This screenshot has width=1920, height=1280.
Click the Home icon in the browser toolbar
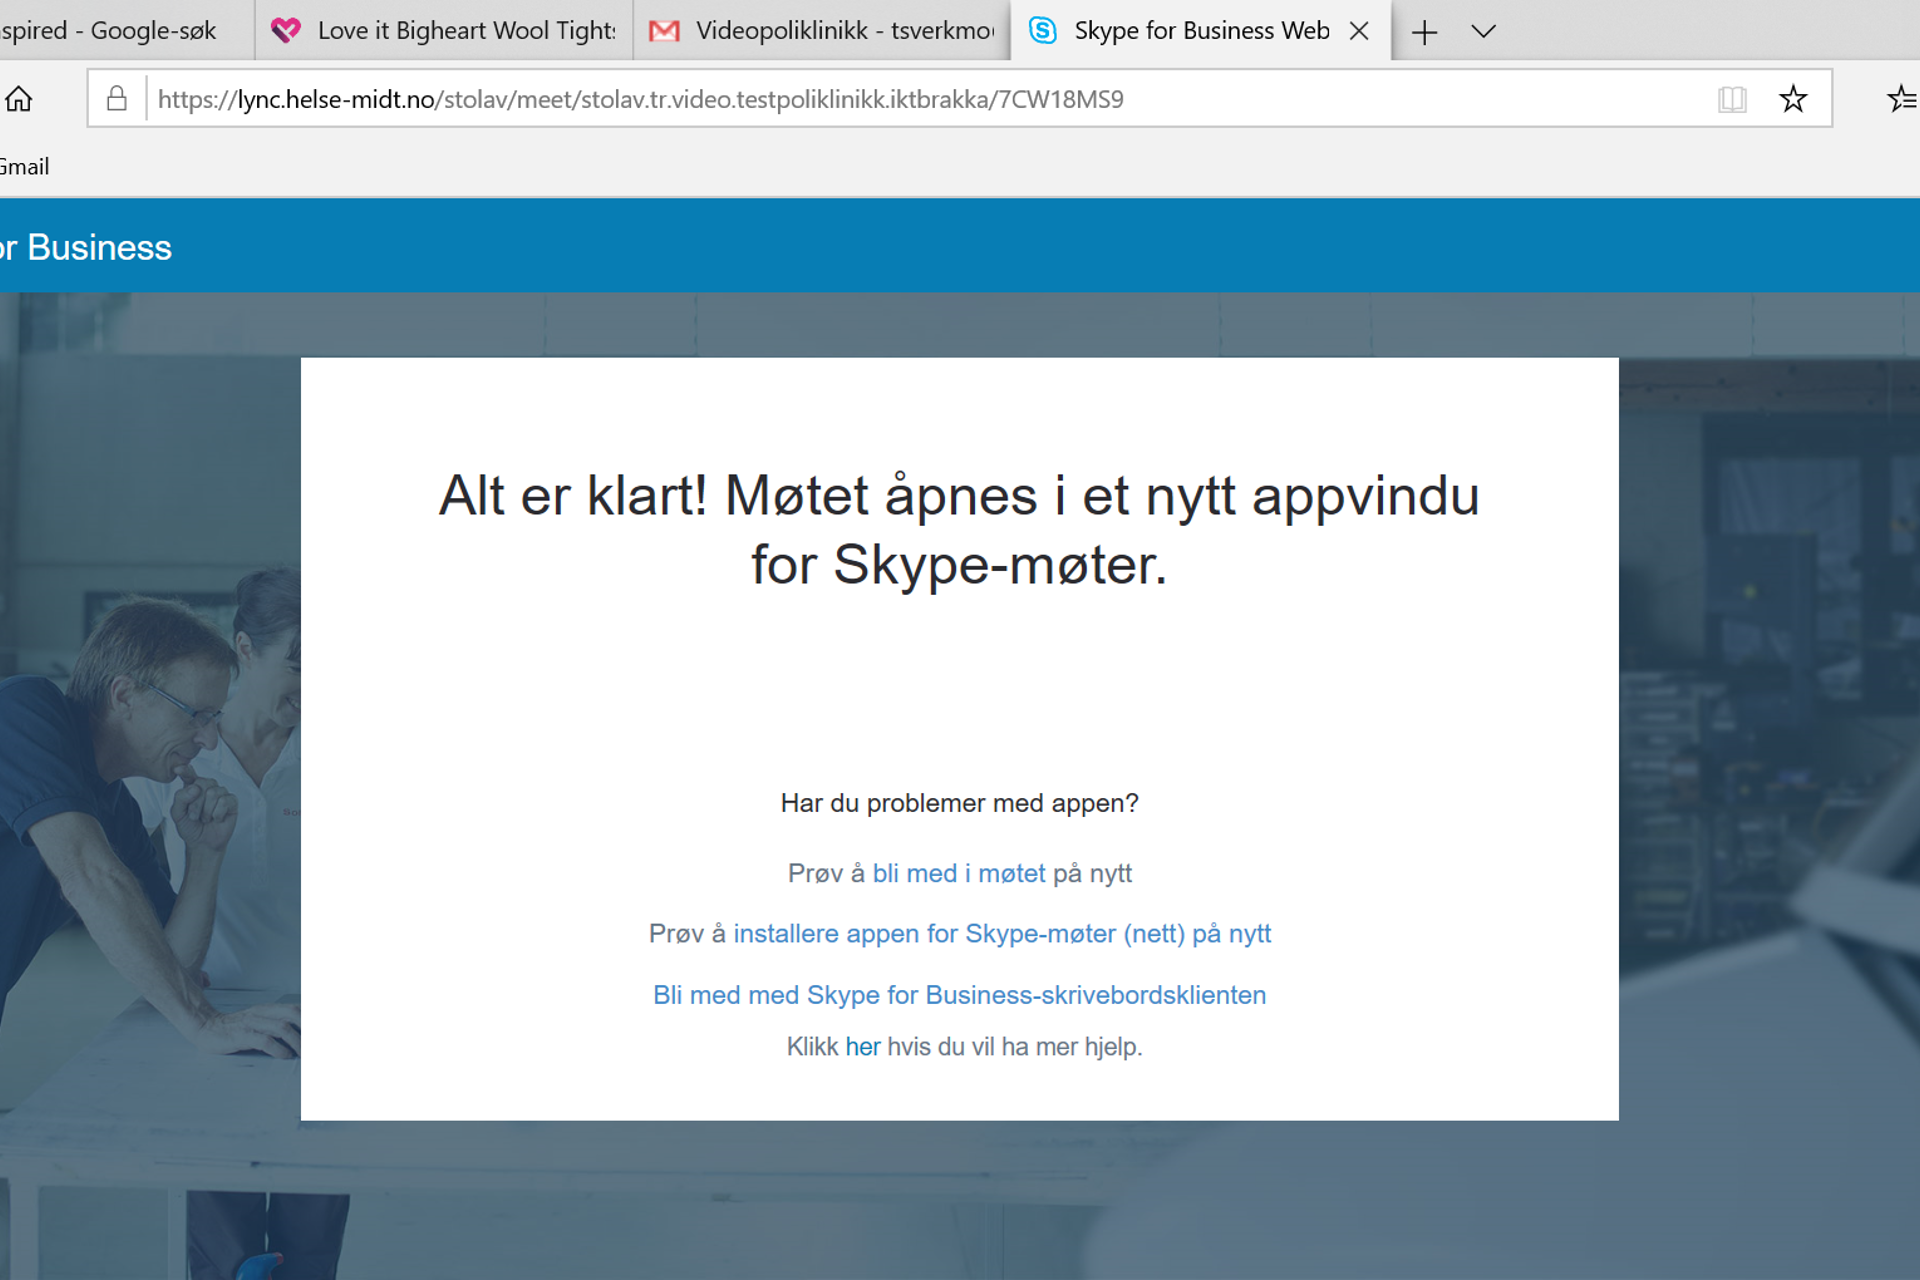click(x=20, y=98)
